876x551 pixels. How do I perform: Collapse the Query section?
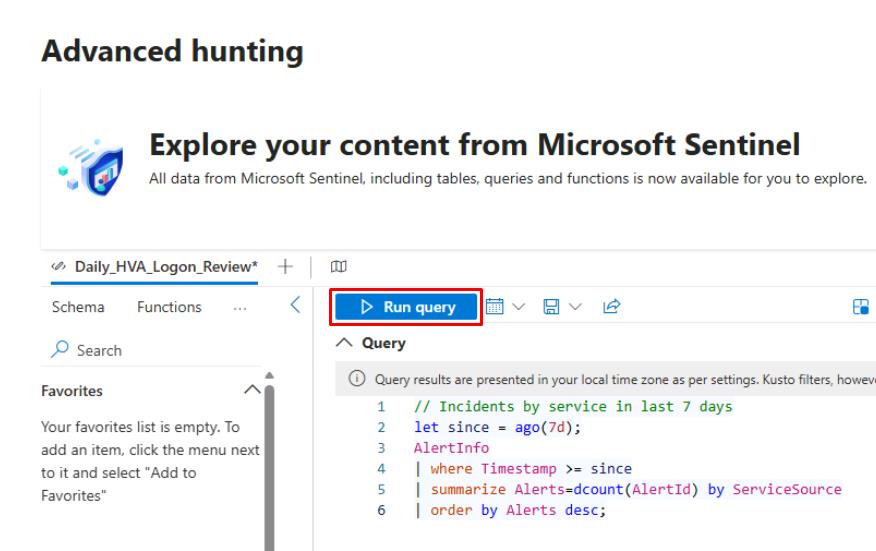coord(342,343)
